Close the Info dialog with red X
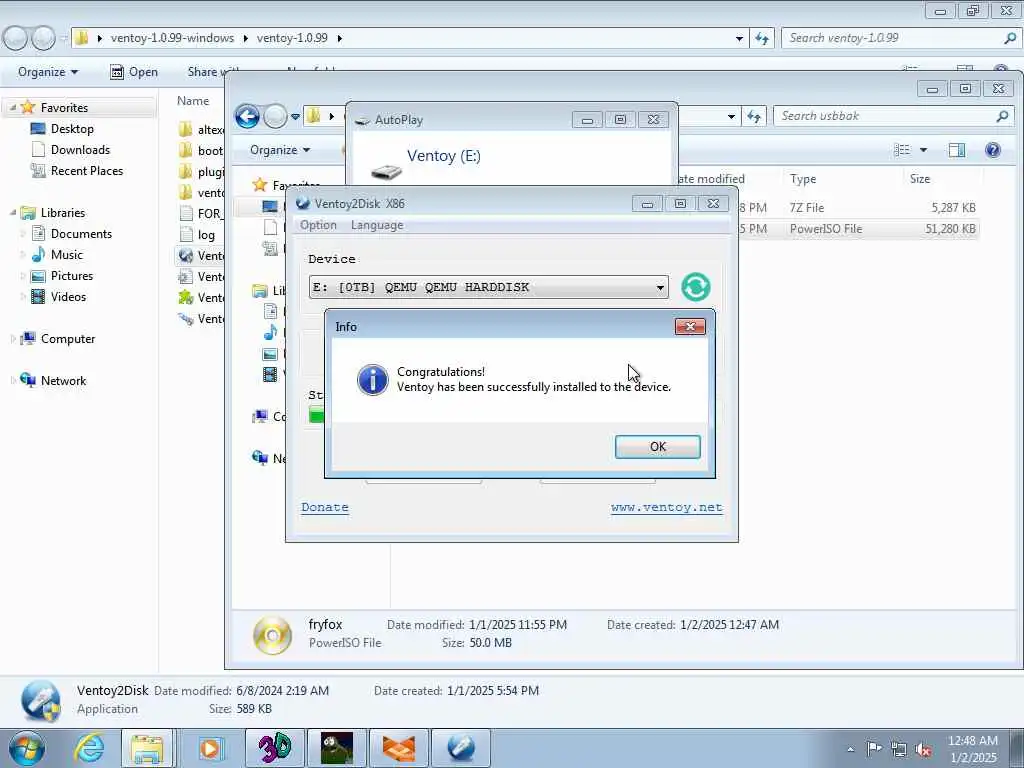Image resolution: width=1024 pixels, height=768 pixels. point(690,327)
